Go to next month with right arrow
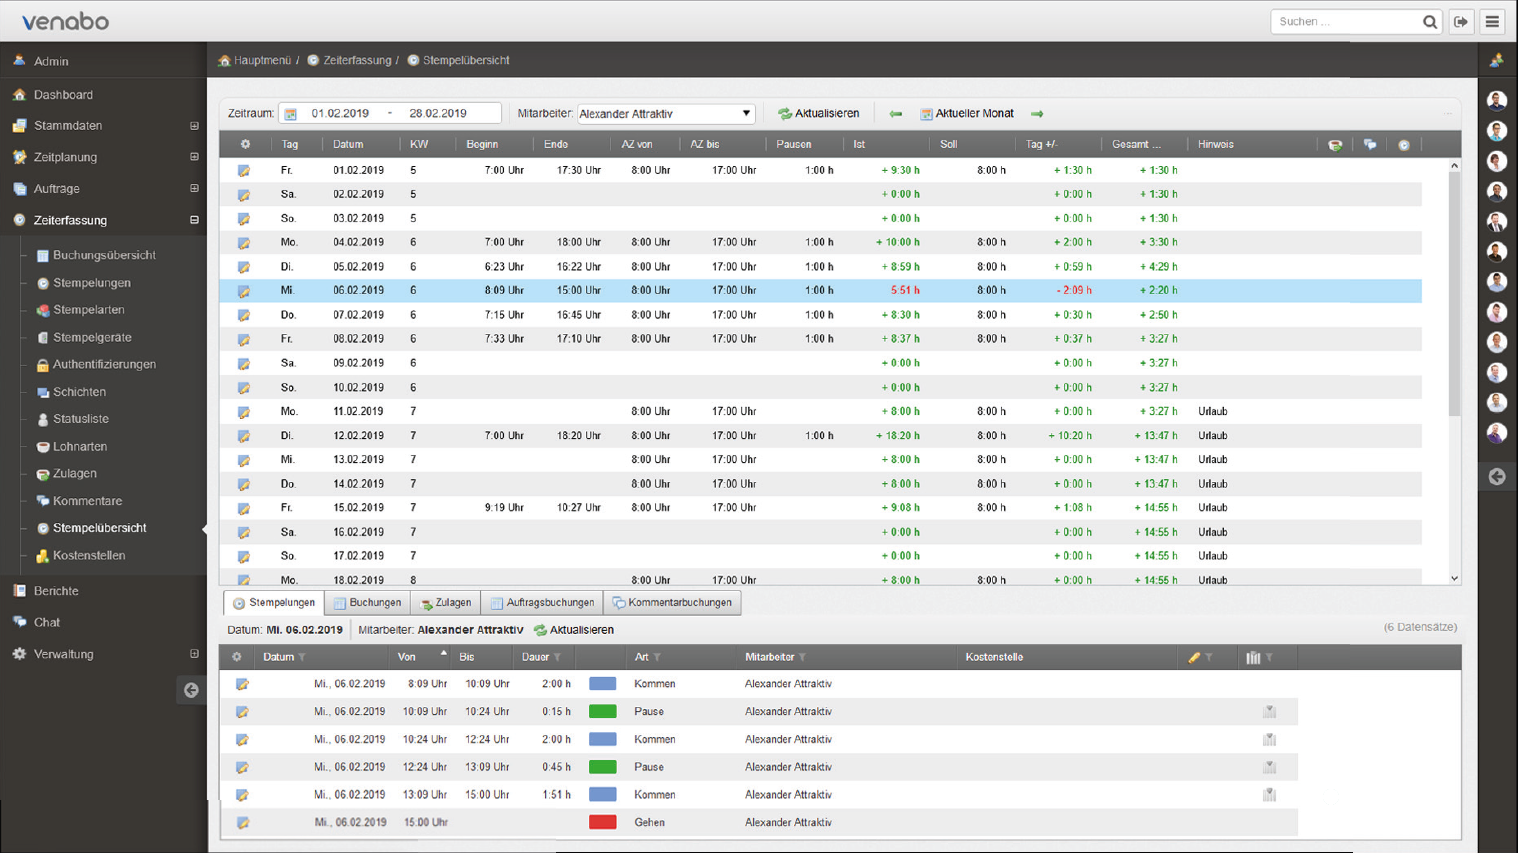 [x=1037, y=114]
